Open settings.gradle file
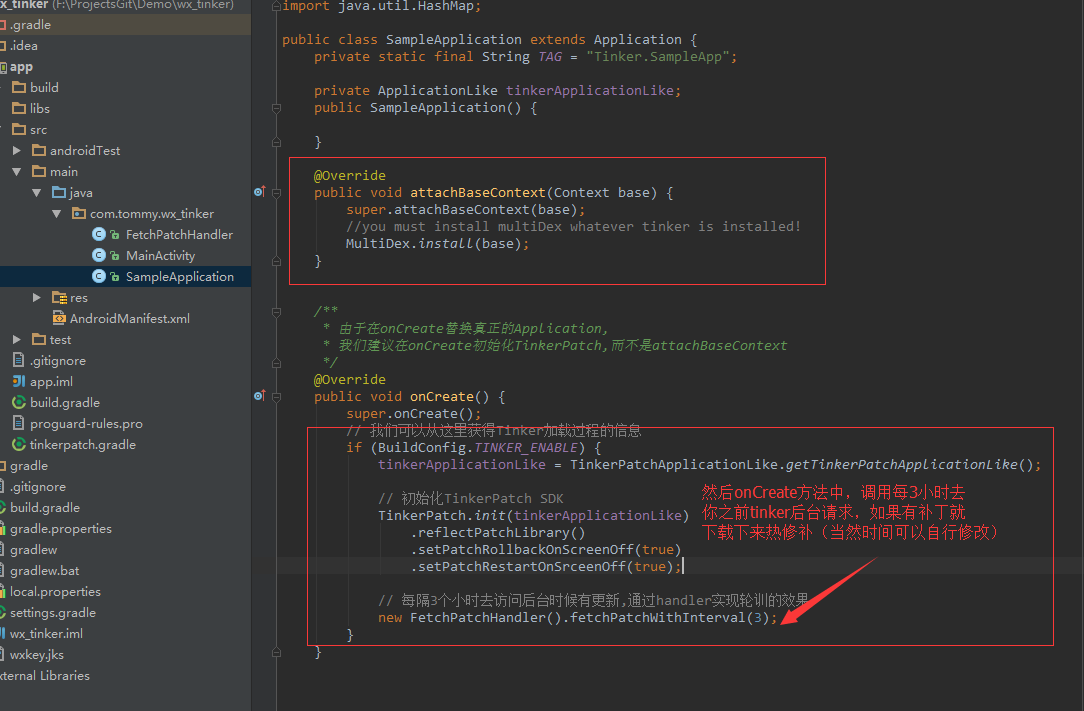The image size is (1084, 711). 53,613
